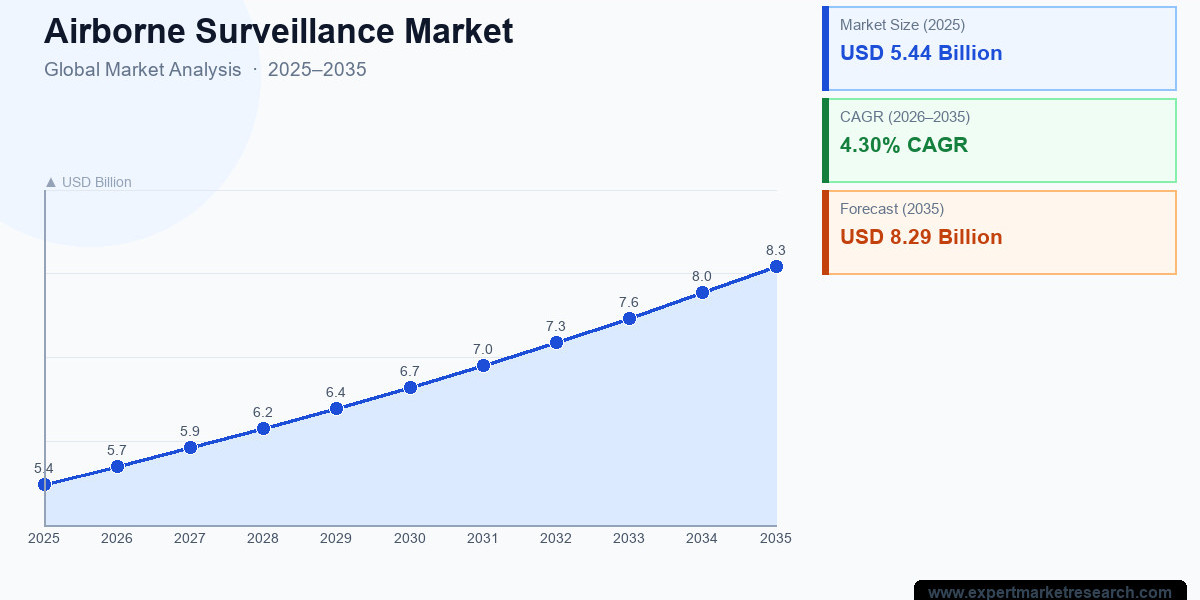Click the 2026 x-axis year label
This screenshot has height=600, width=1200.
[x=117, y=538]
